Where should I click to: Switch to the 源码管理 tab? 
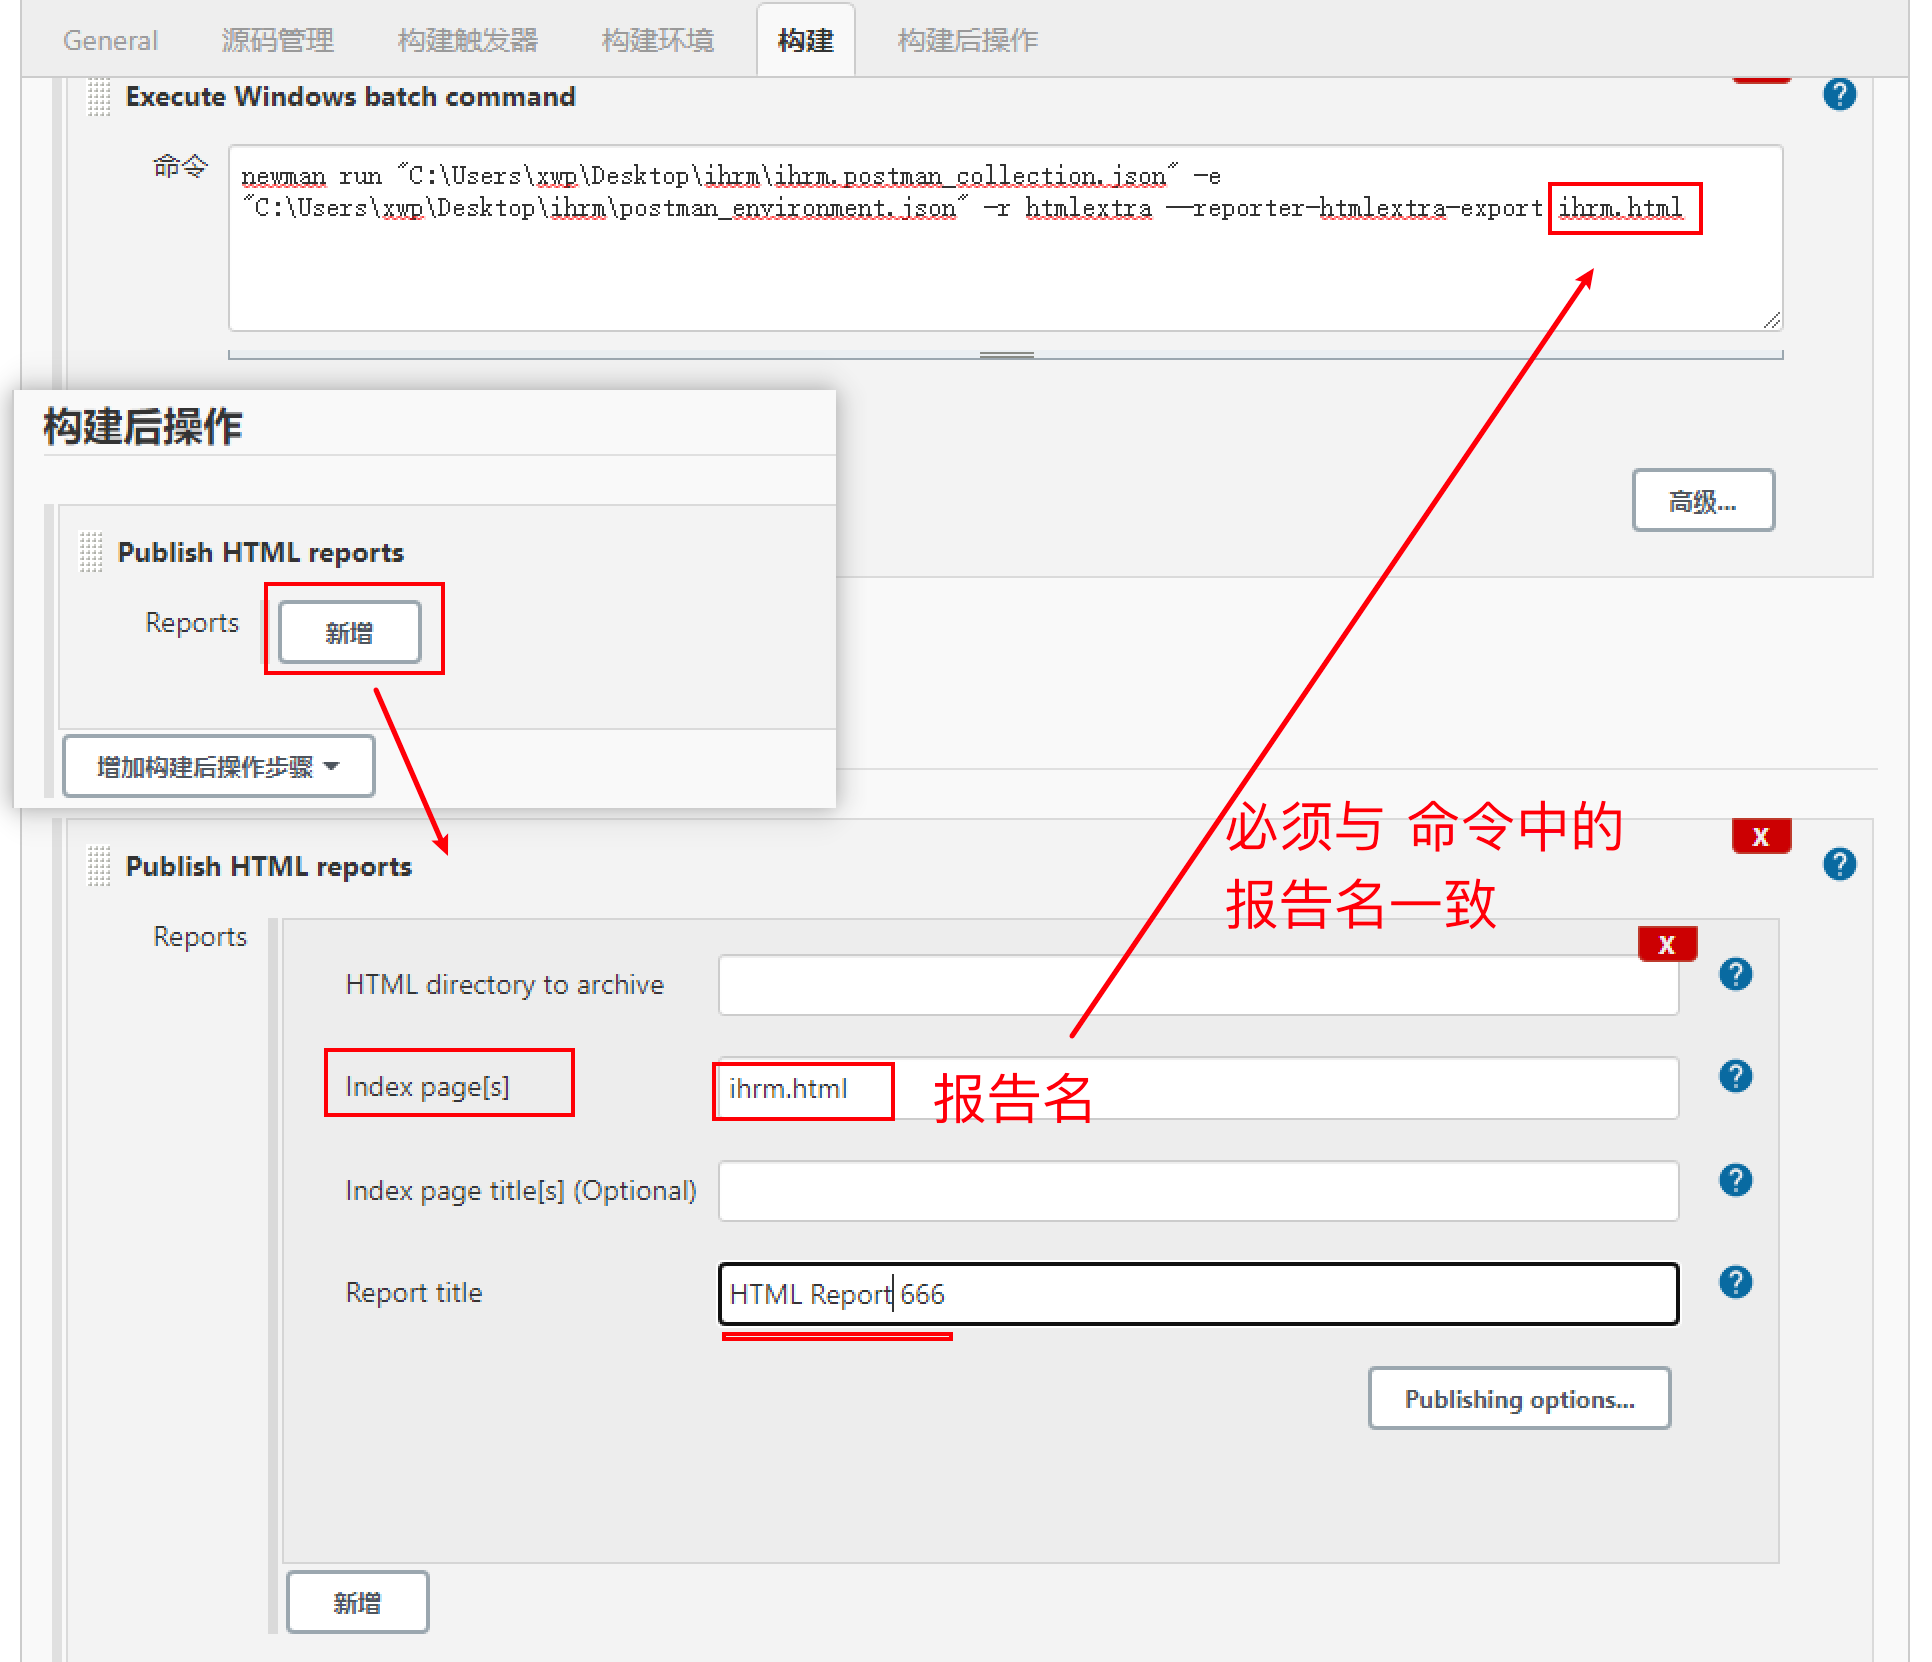point(277,40)
